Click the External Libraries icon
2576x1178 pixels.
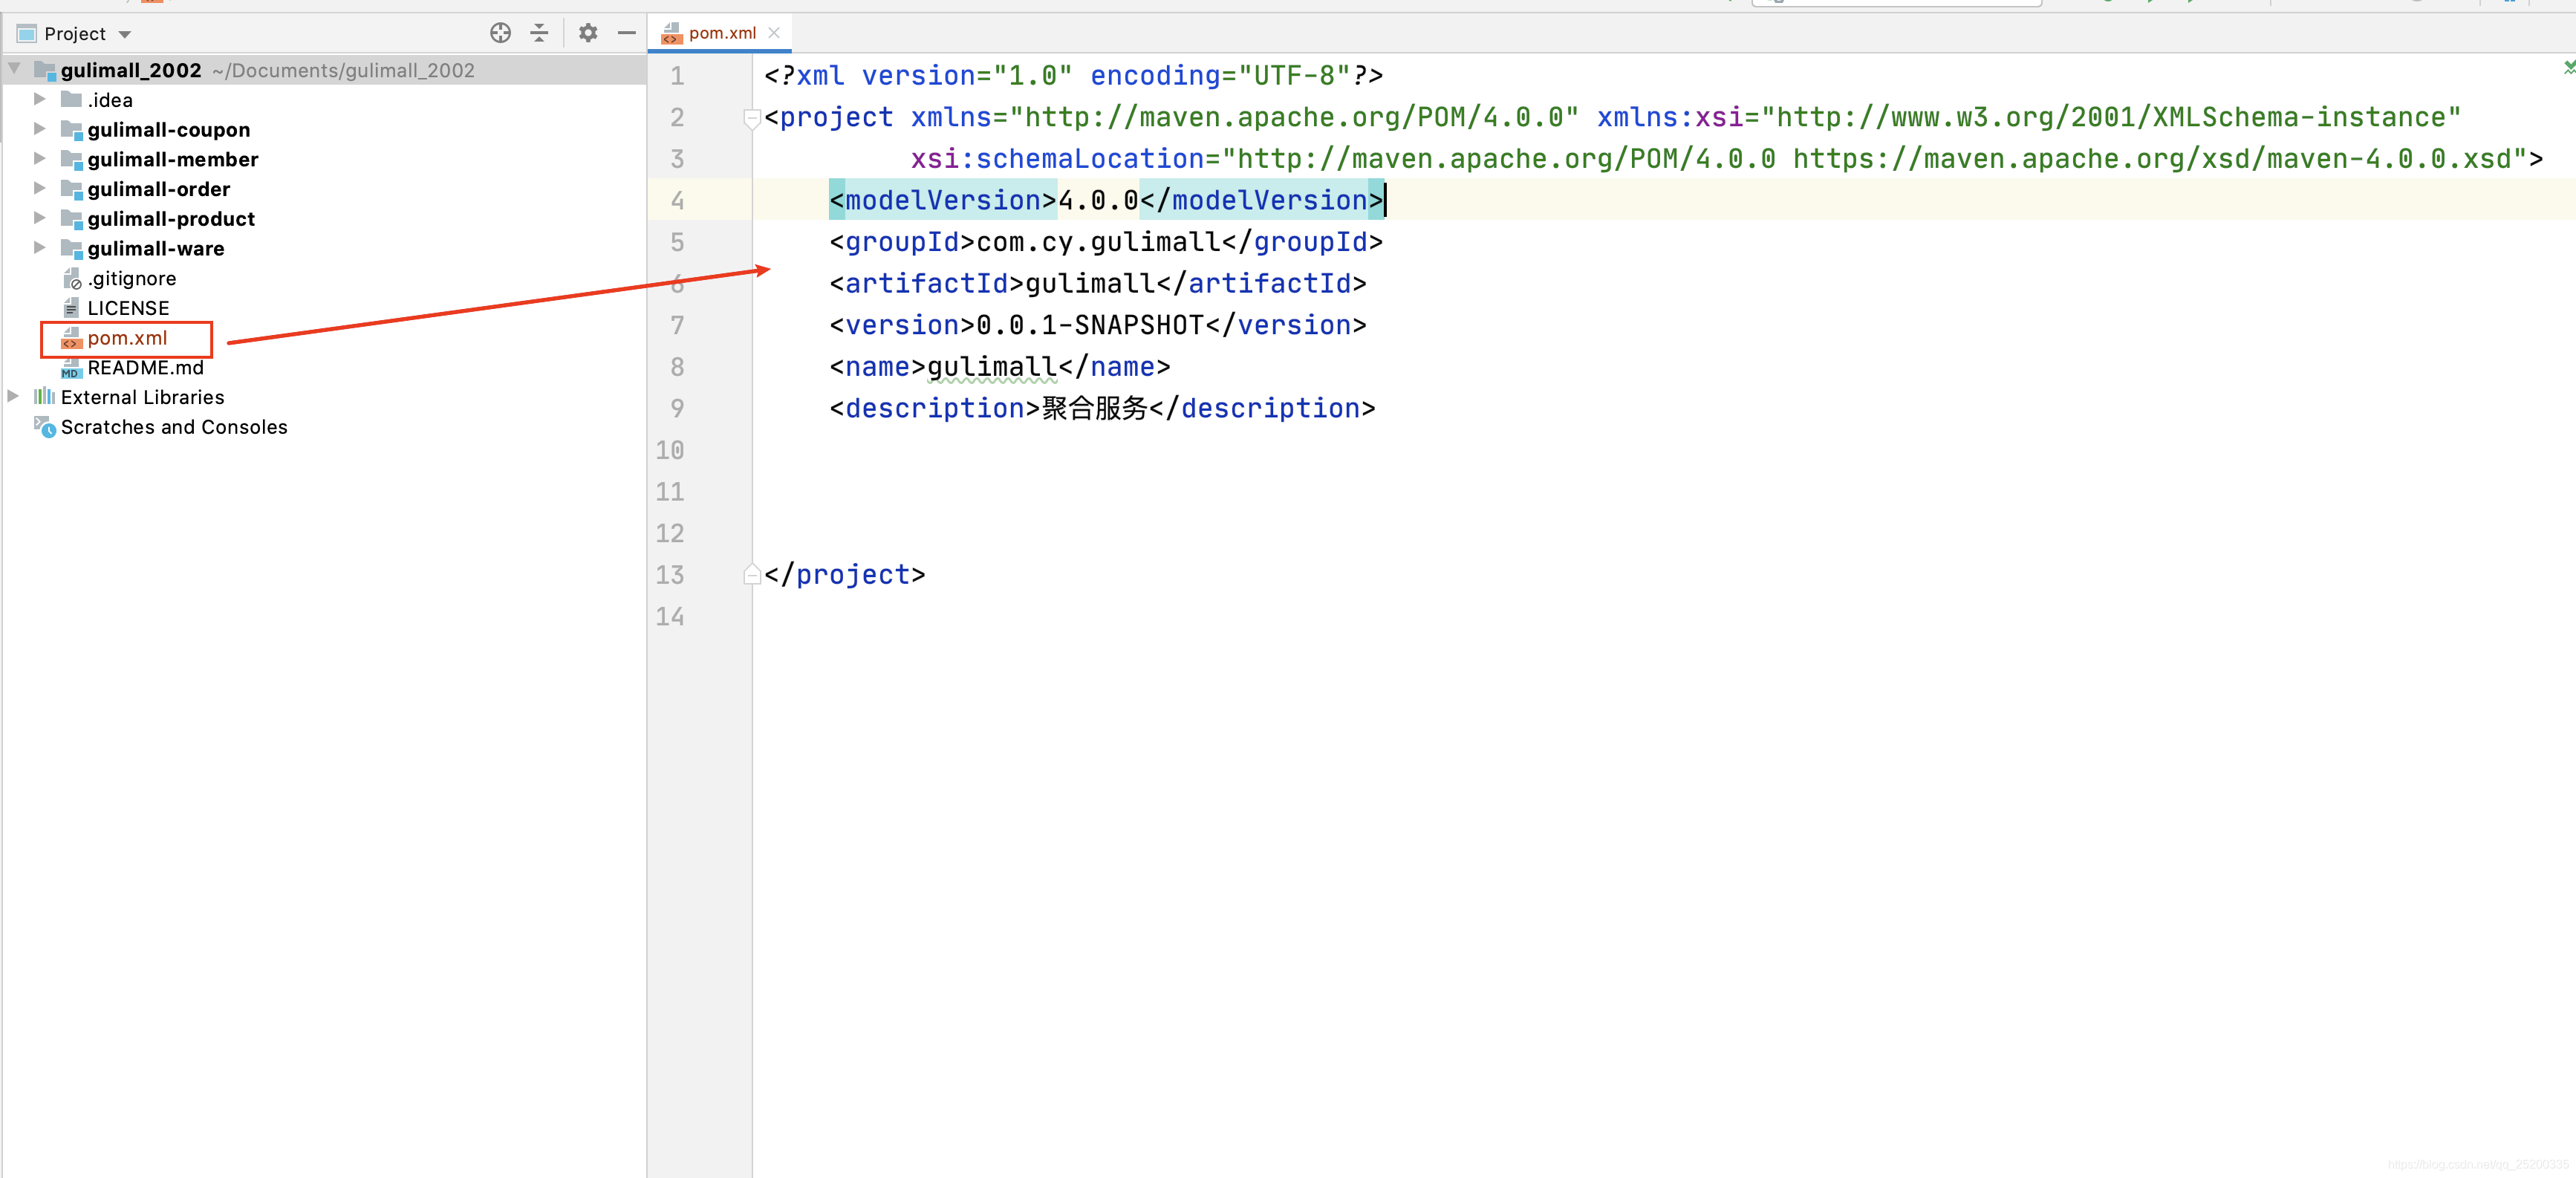click(x=45, y=397)
